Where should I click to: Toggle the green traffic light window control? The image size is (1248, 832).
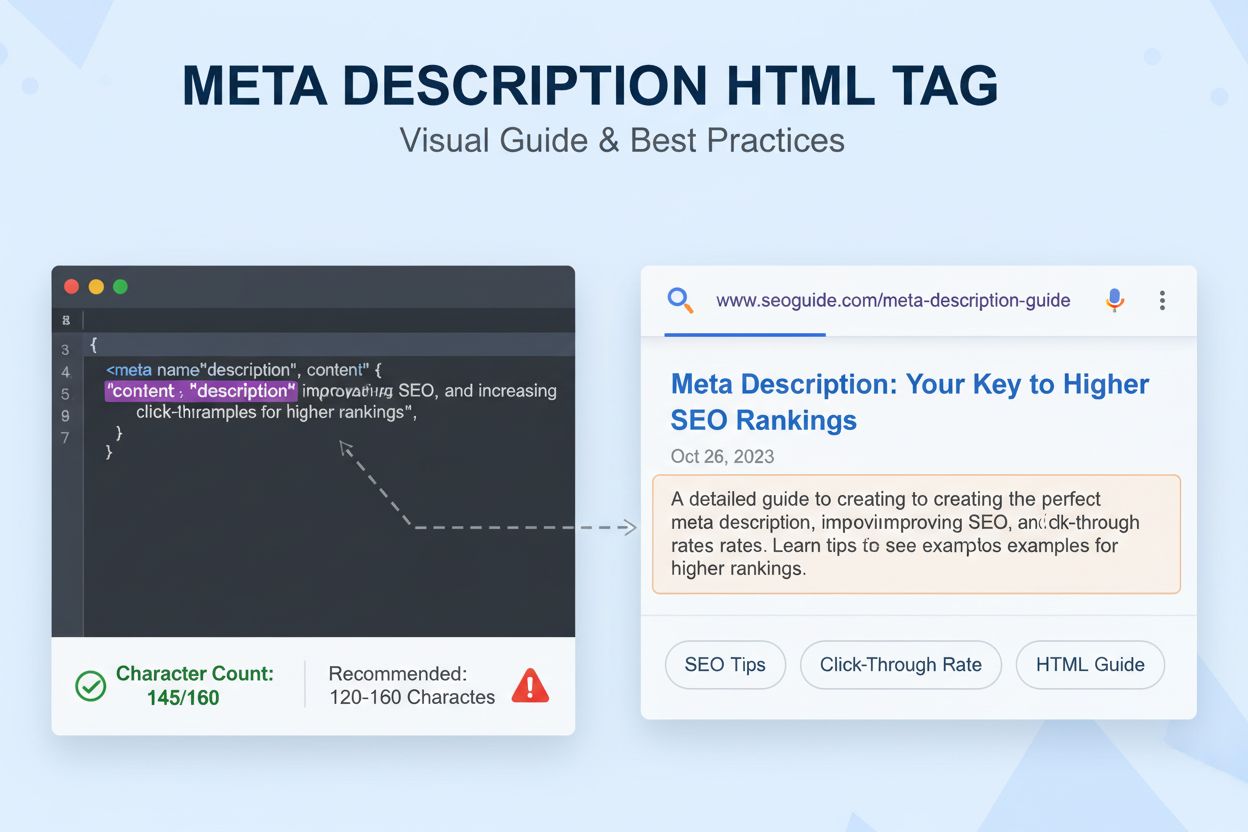tap(121, 286)
